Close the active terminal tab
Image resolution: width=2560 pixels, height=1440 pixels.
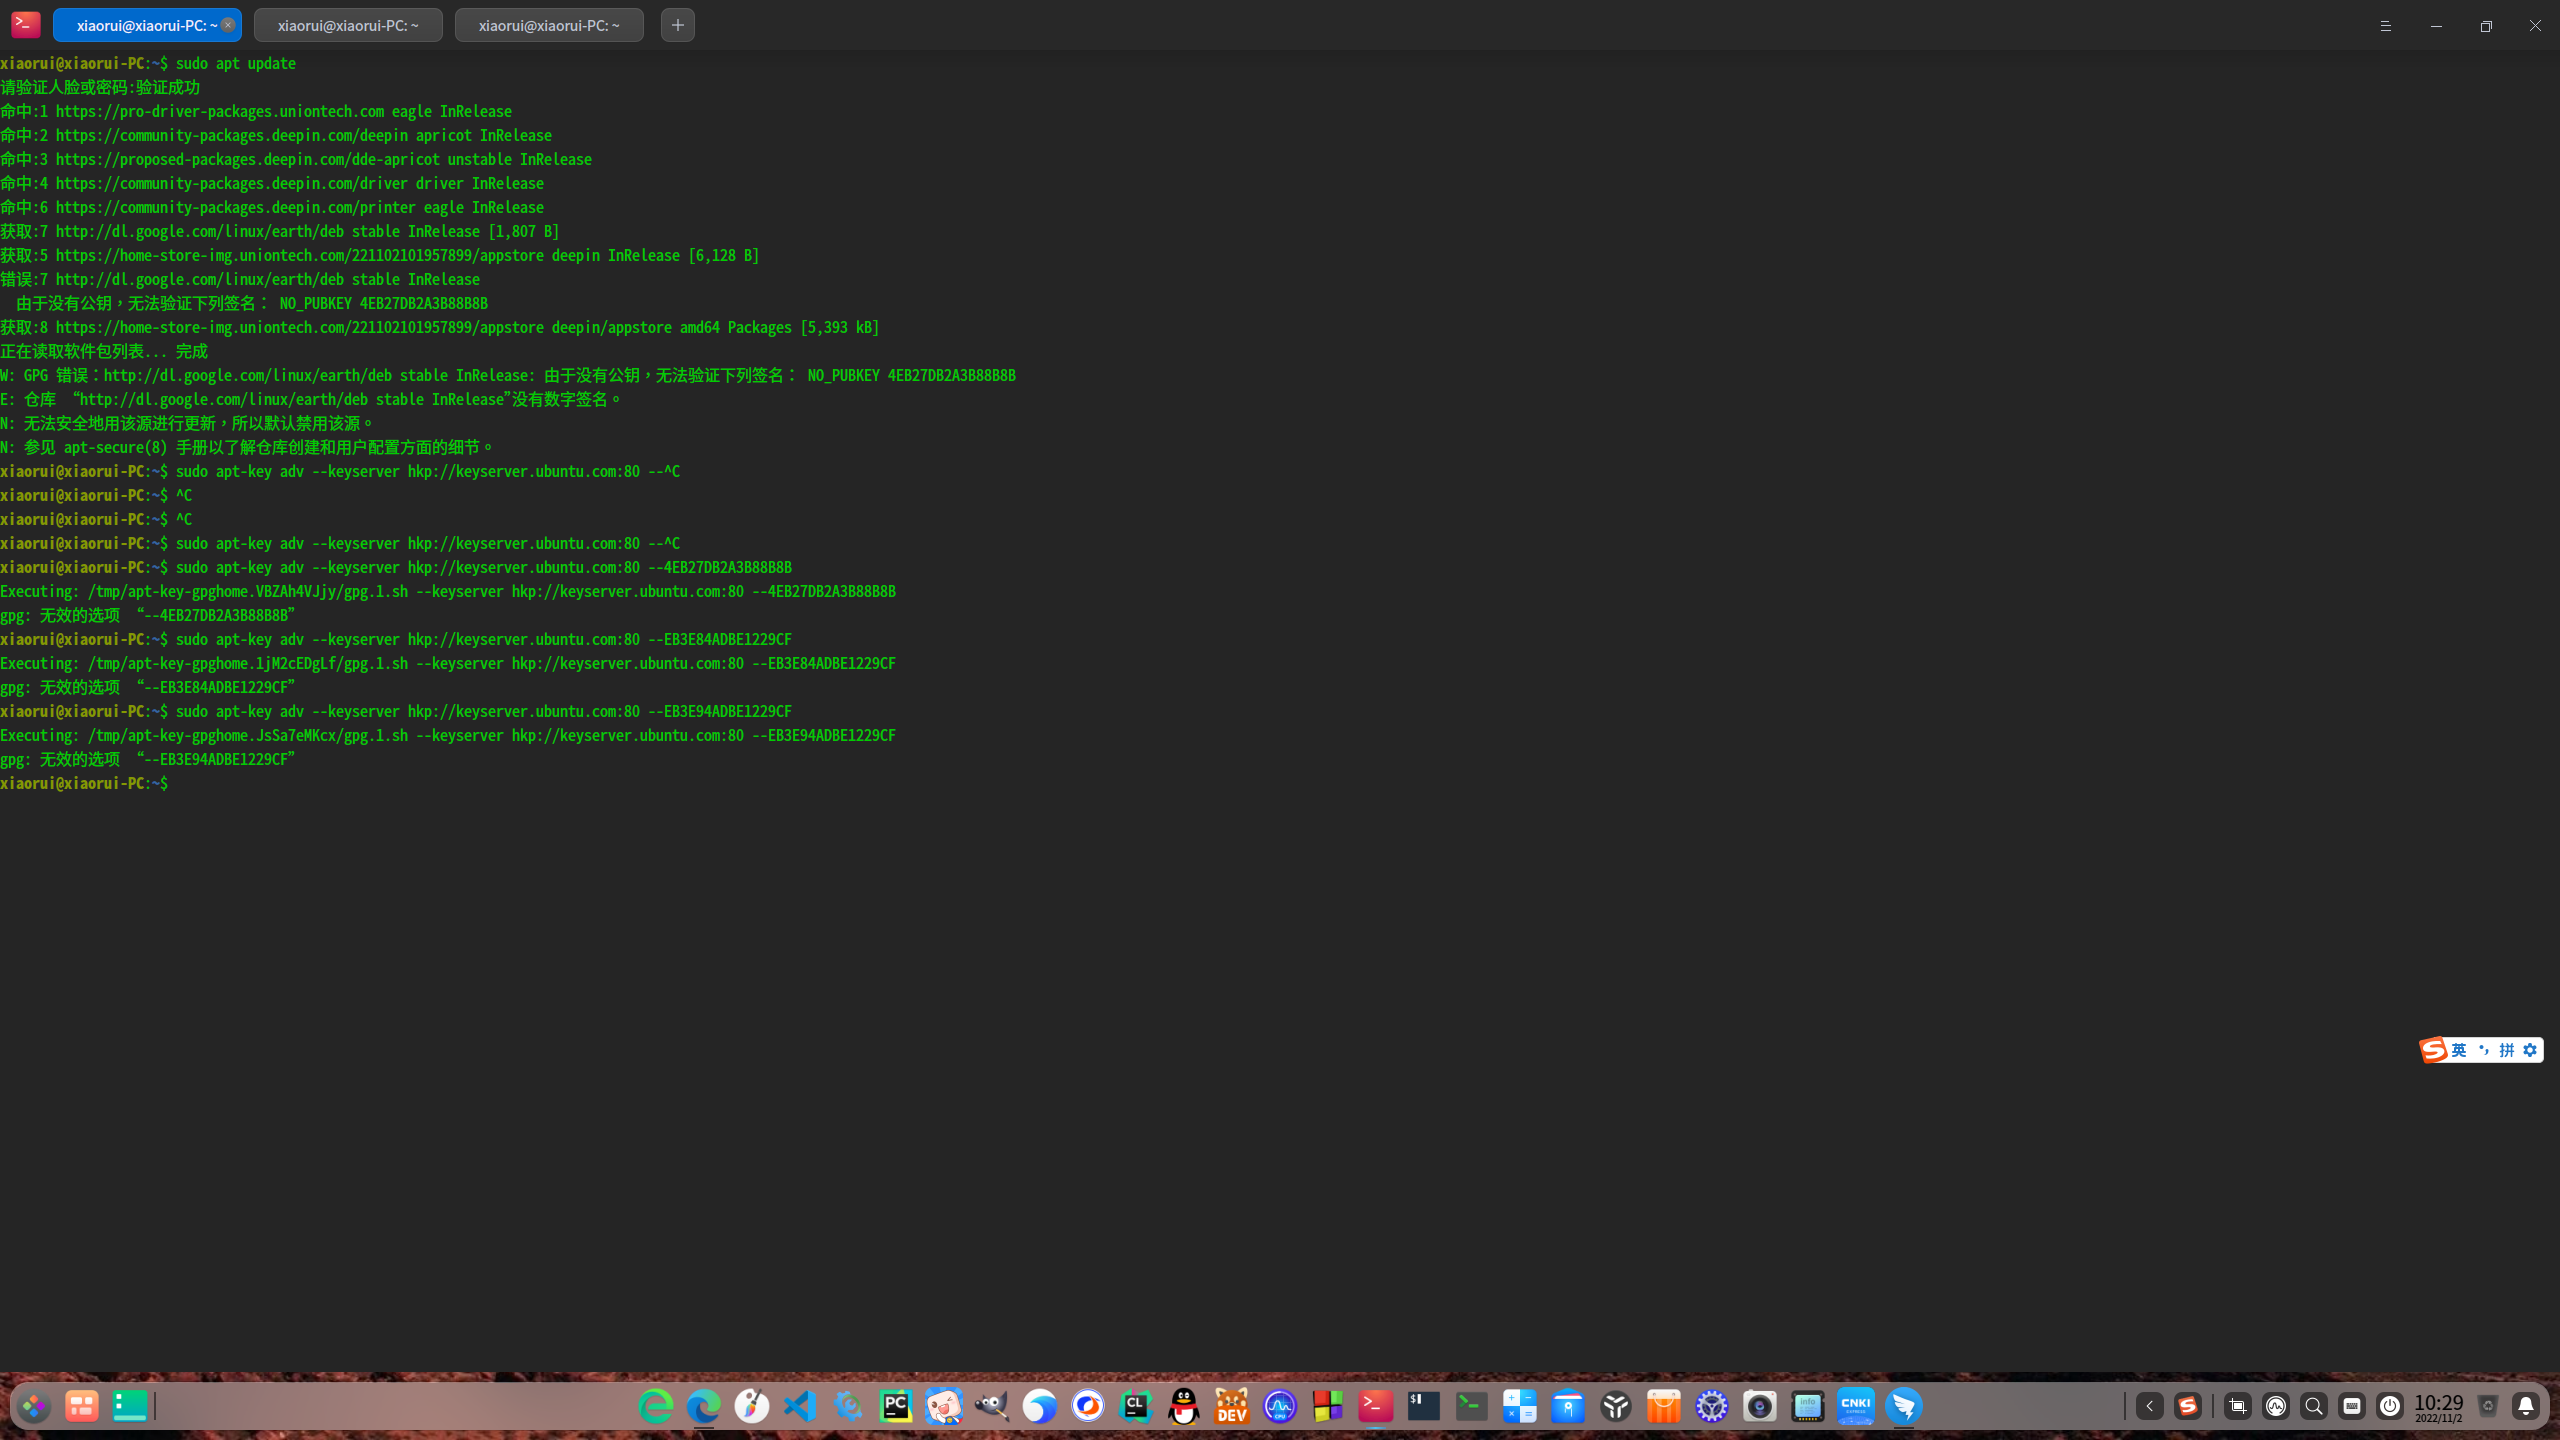(228, 25)
